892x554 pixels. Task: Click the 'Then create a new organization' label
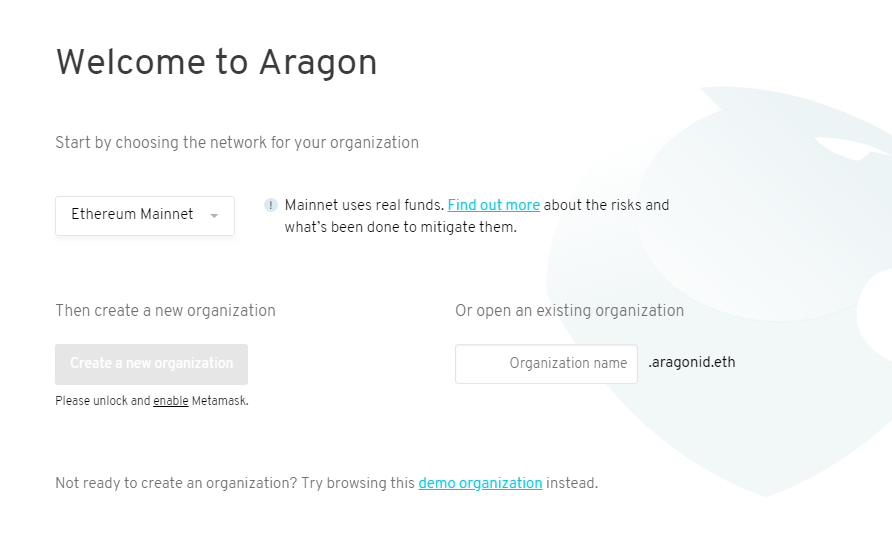tap(166, 311)
